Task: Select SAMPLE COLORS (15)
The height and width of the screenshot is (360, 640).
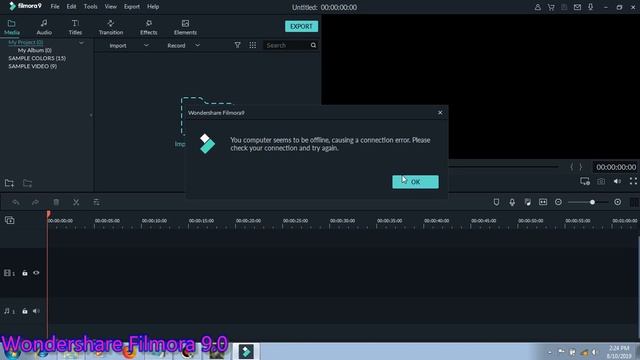Action: 37,58
